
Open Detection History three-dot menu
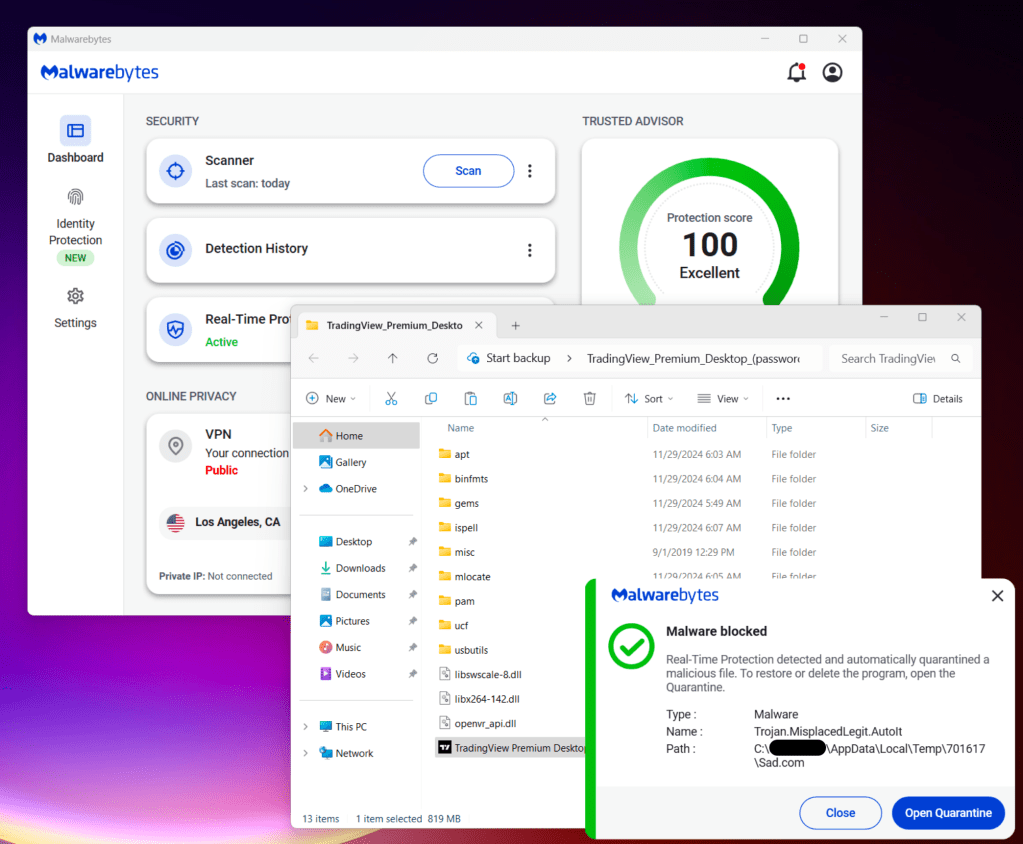(x=530, y=250)
